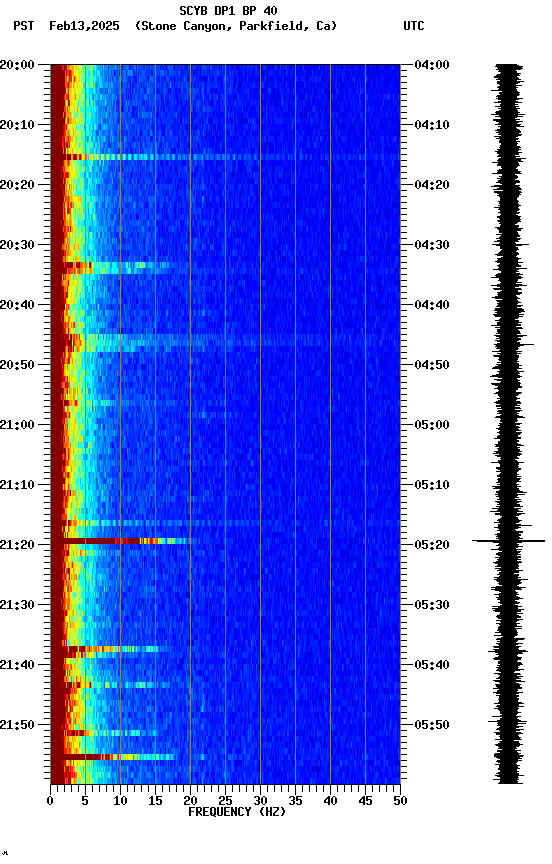Click the PST time label 20:10
Screen dimensions: 552x864
[x=17, y=125]
